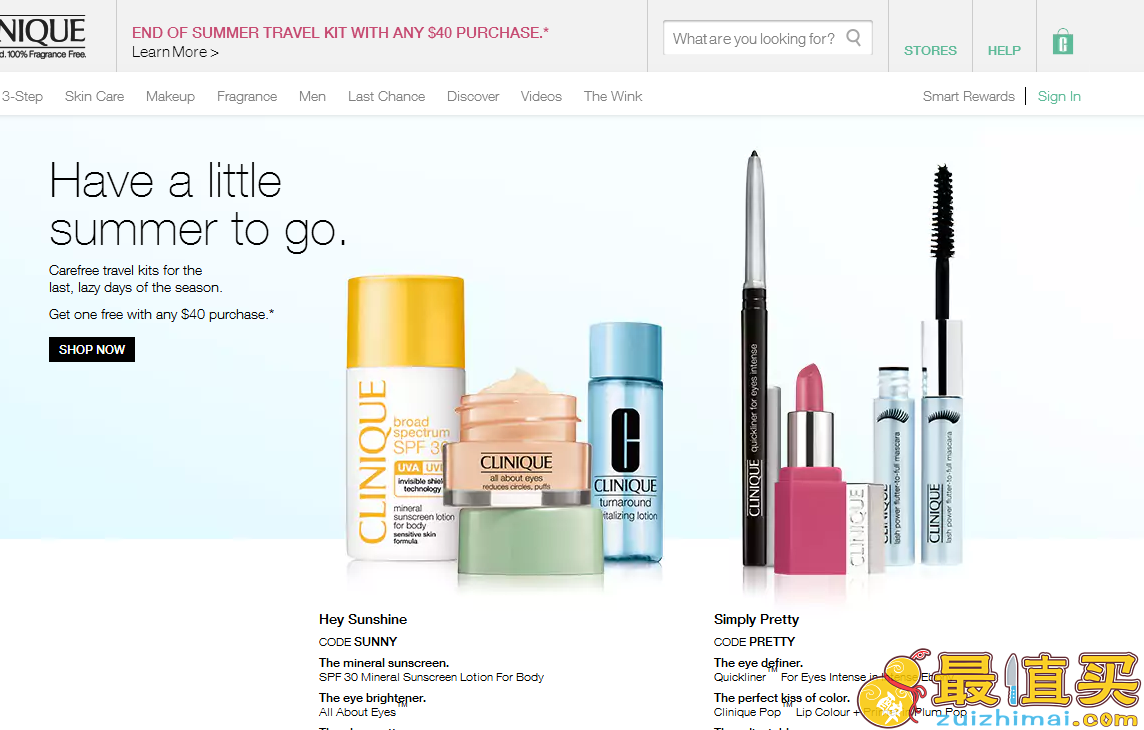Click the 'CODE SUNNY' text
1144x730 pixels.
point(358,642)
